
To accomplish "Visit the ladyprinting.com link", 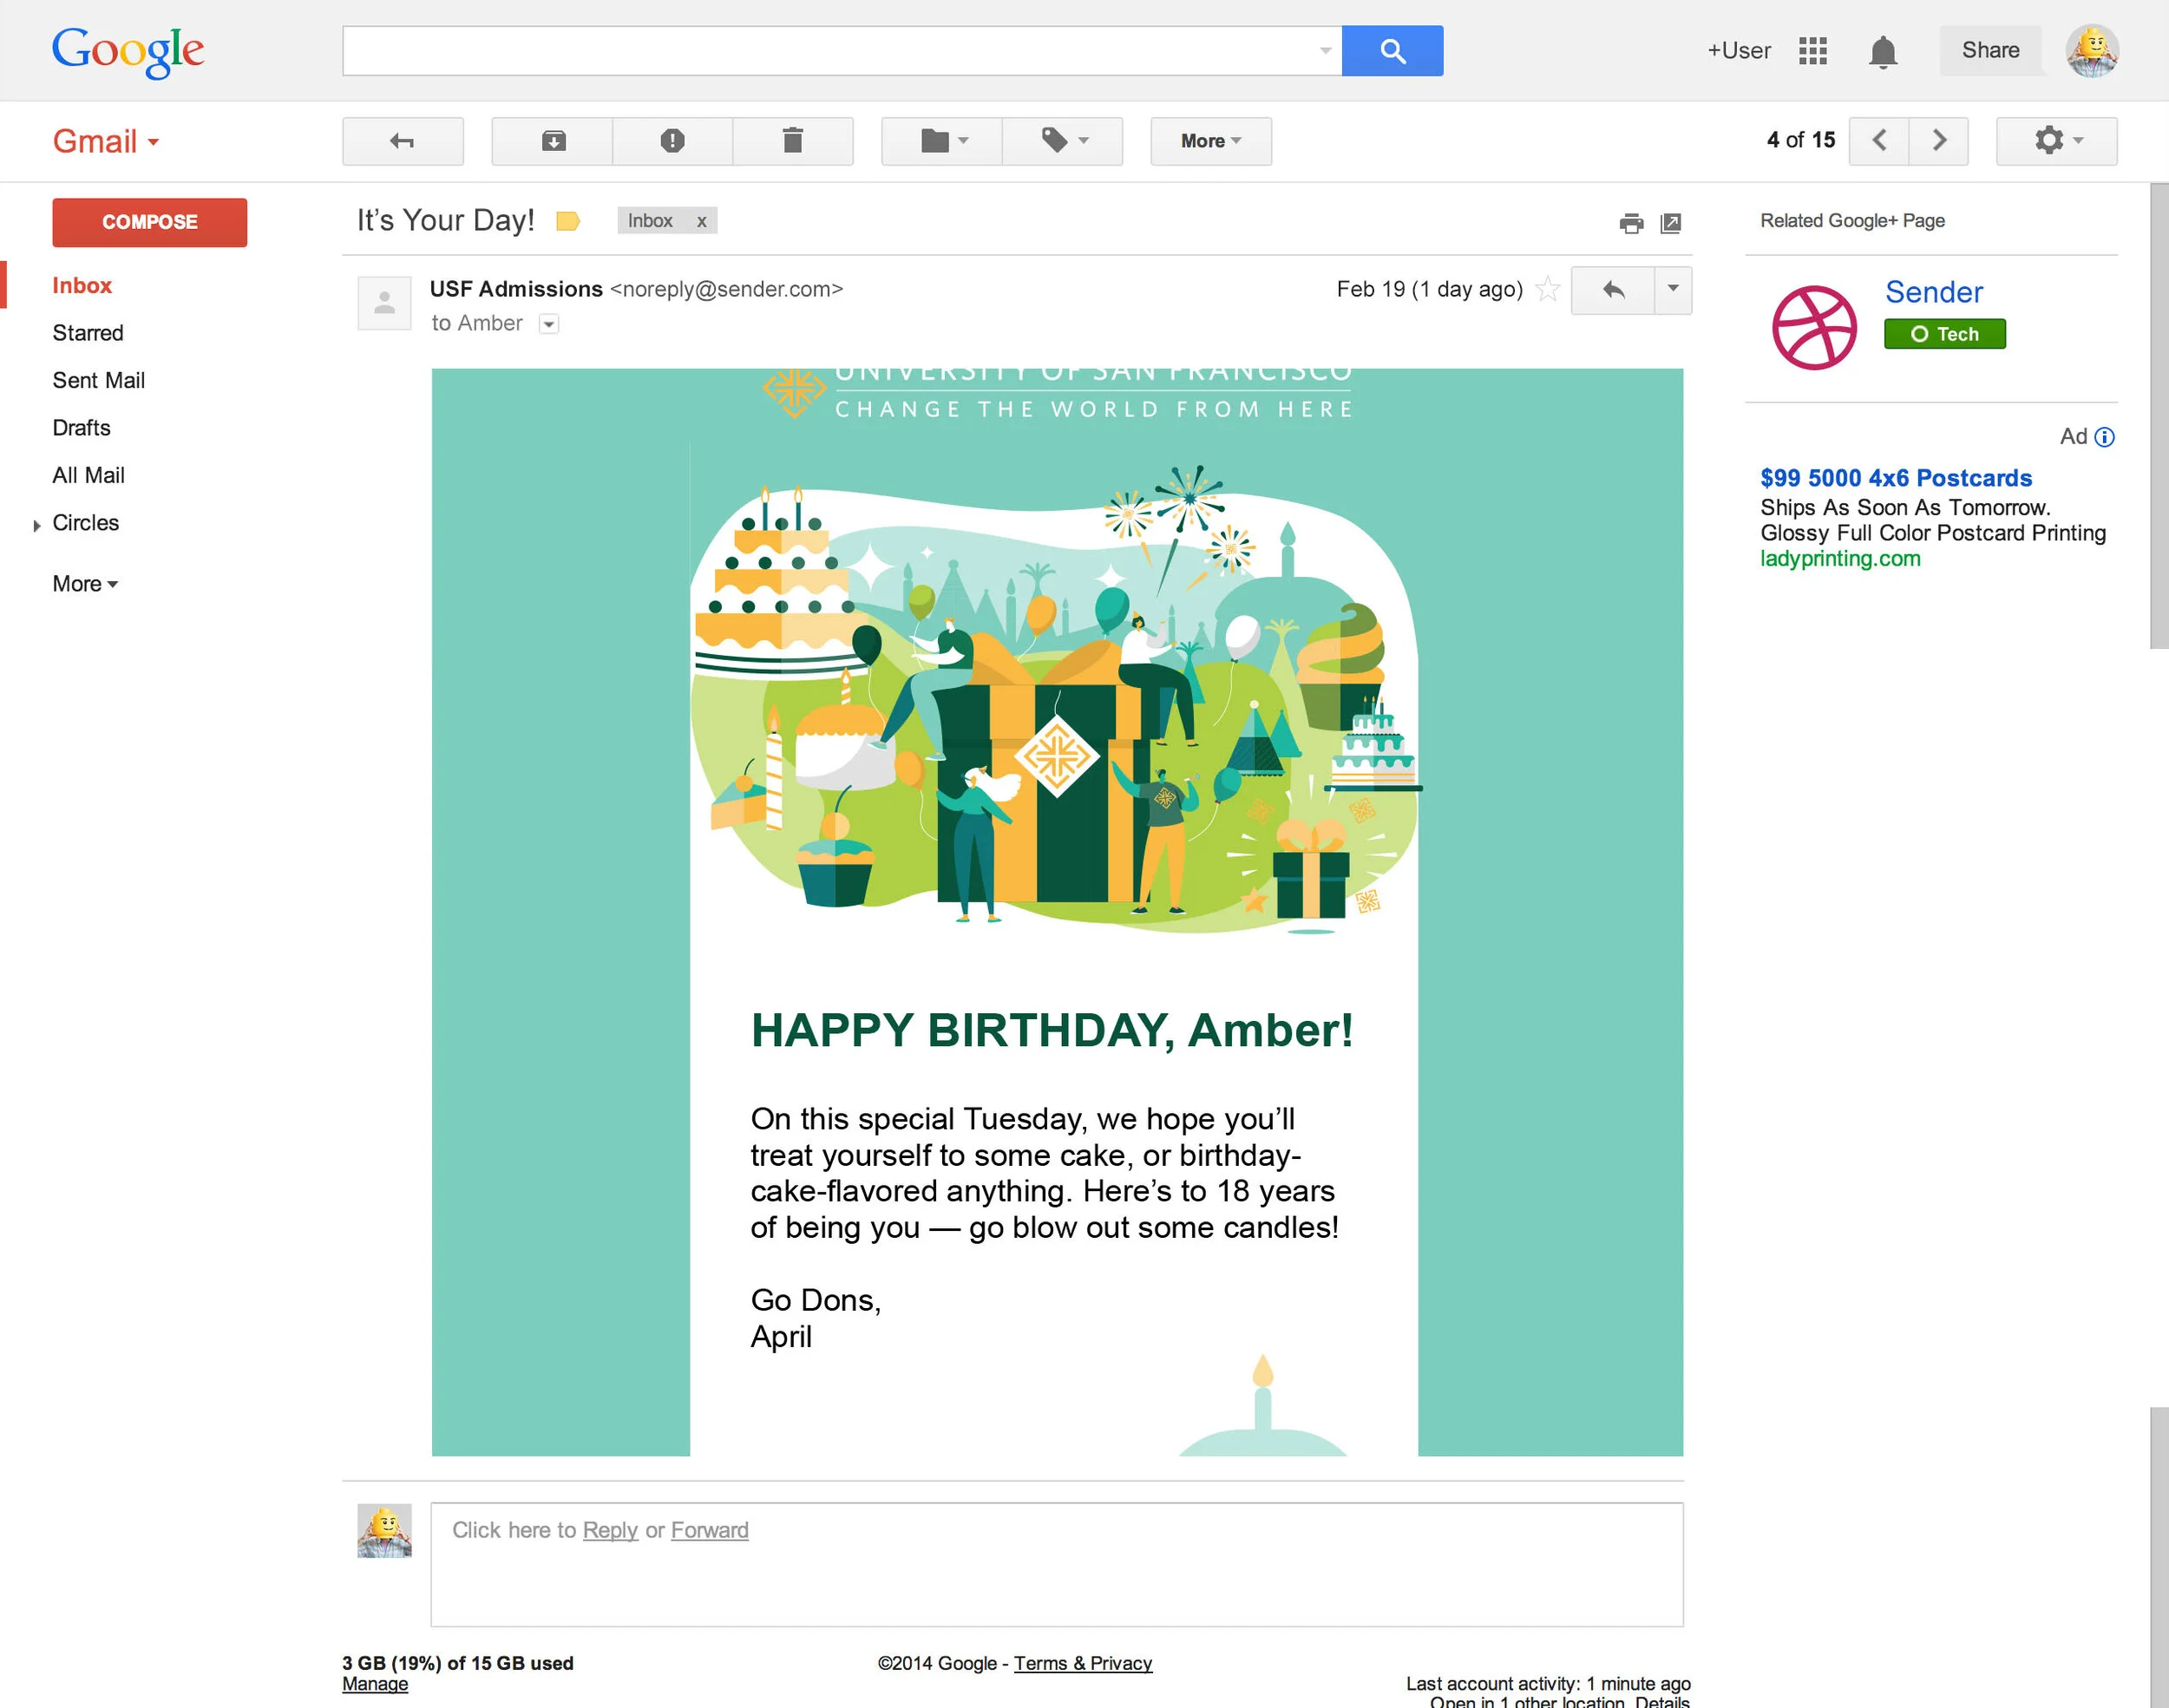I will 1840,559.
